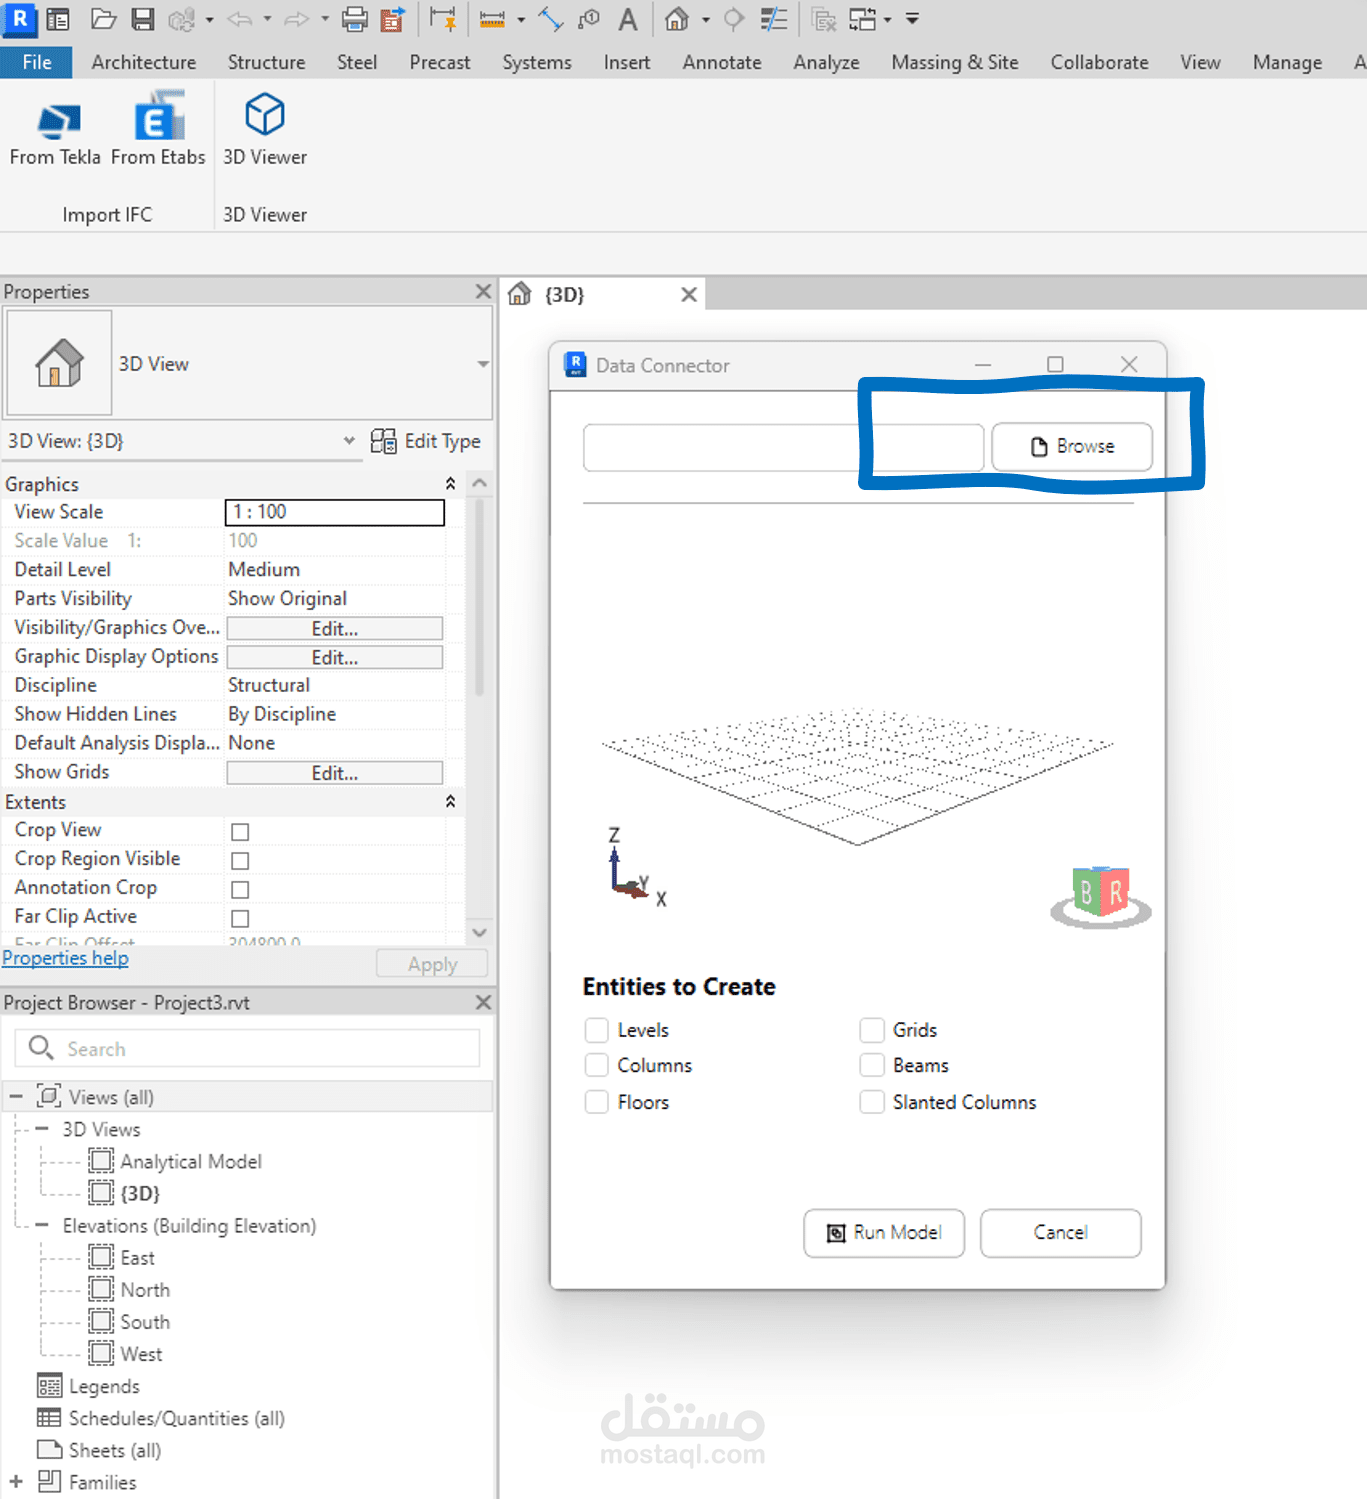1367x1499 pixels.
Task: Click Edit for Graphic Display Options
Action: point(335,658)
